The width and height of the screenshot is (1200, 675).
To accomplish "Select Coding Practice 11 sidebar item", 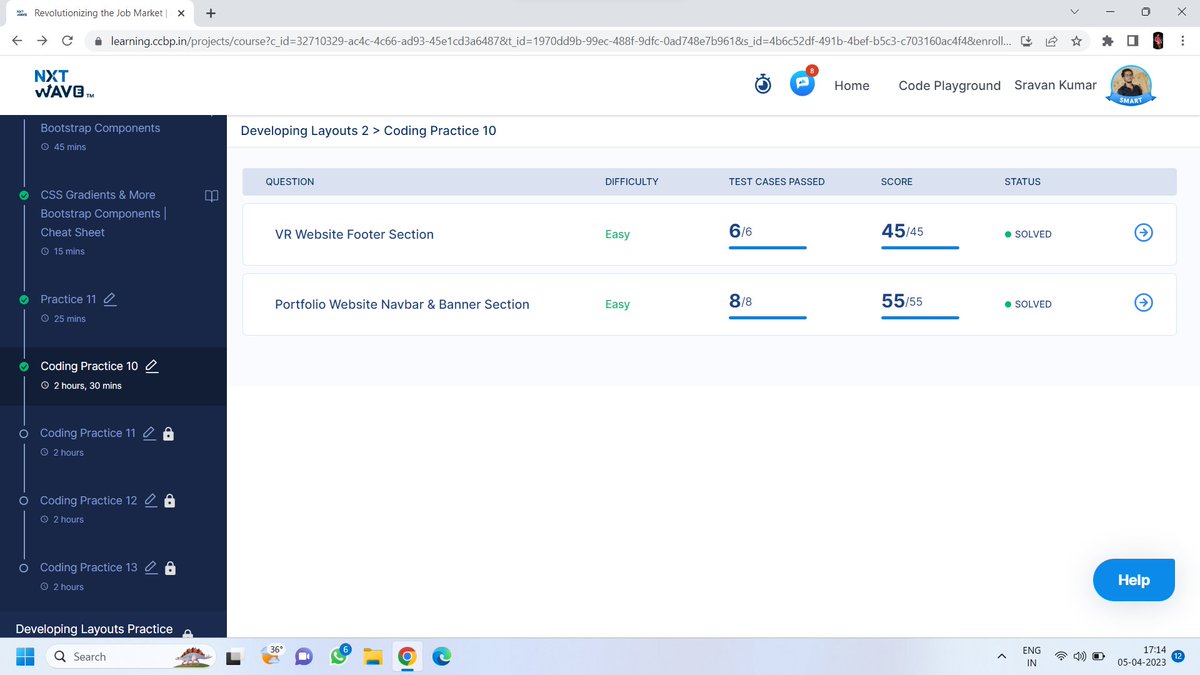I will point(88,433).
